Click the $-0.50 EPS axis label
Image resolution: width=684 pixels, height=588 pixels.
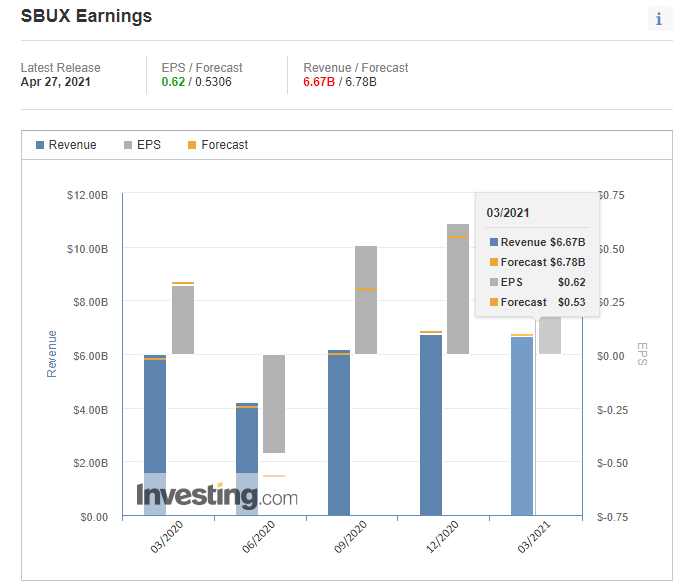(x=612, y=463)
